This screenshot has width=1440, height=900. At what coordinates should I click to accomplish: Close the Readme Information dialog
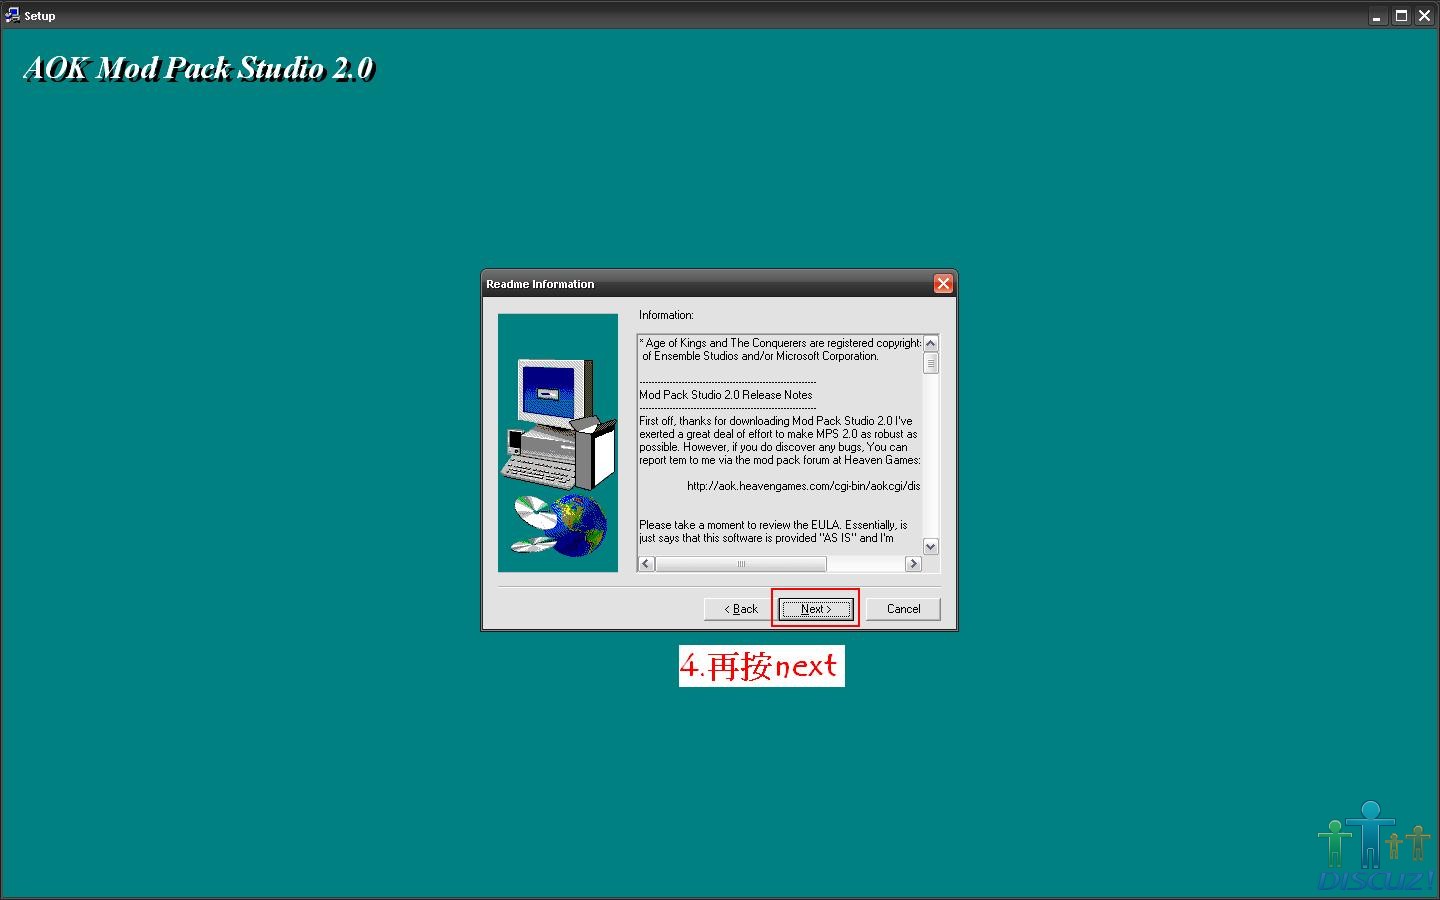942,284
